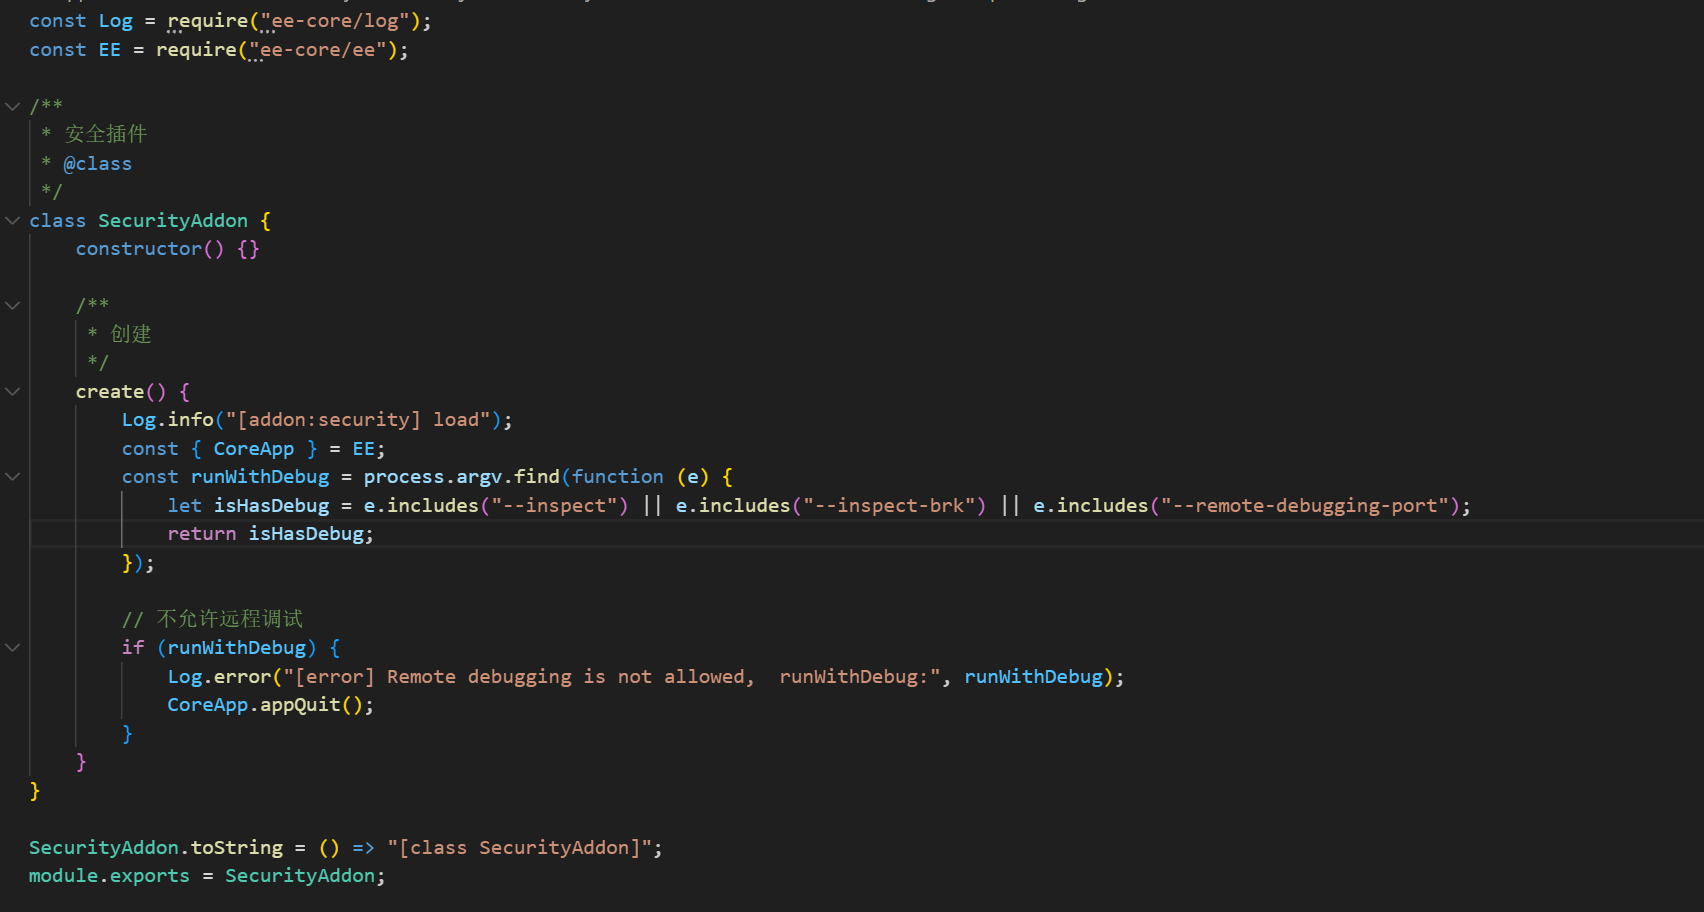Screen dimensions: 1704x912
Task: Fold the if (runWithDebug) block
Action: (13, 647)
